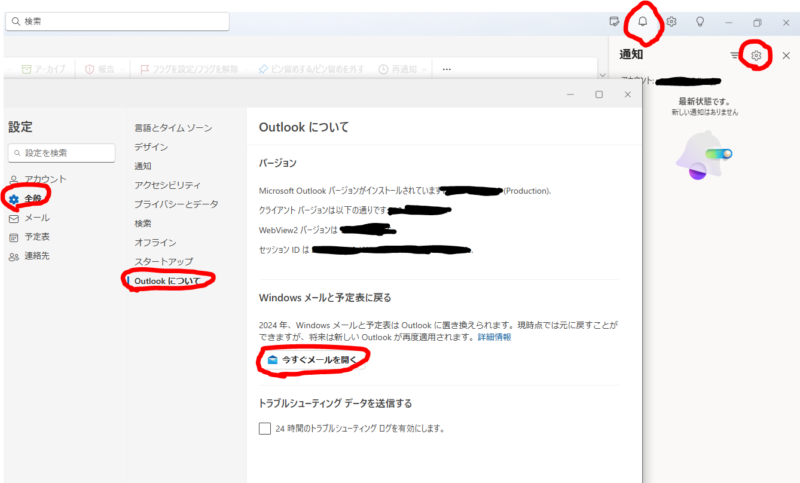The image size is (800, 483).
Task: Open プライバシーとデータ settings
Action: pos(176,204)
